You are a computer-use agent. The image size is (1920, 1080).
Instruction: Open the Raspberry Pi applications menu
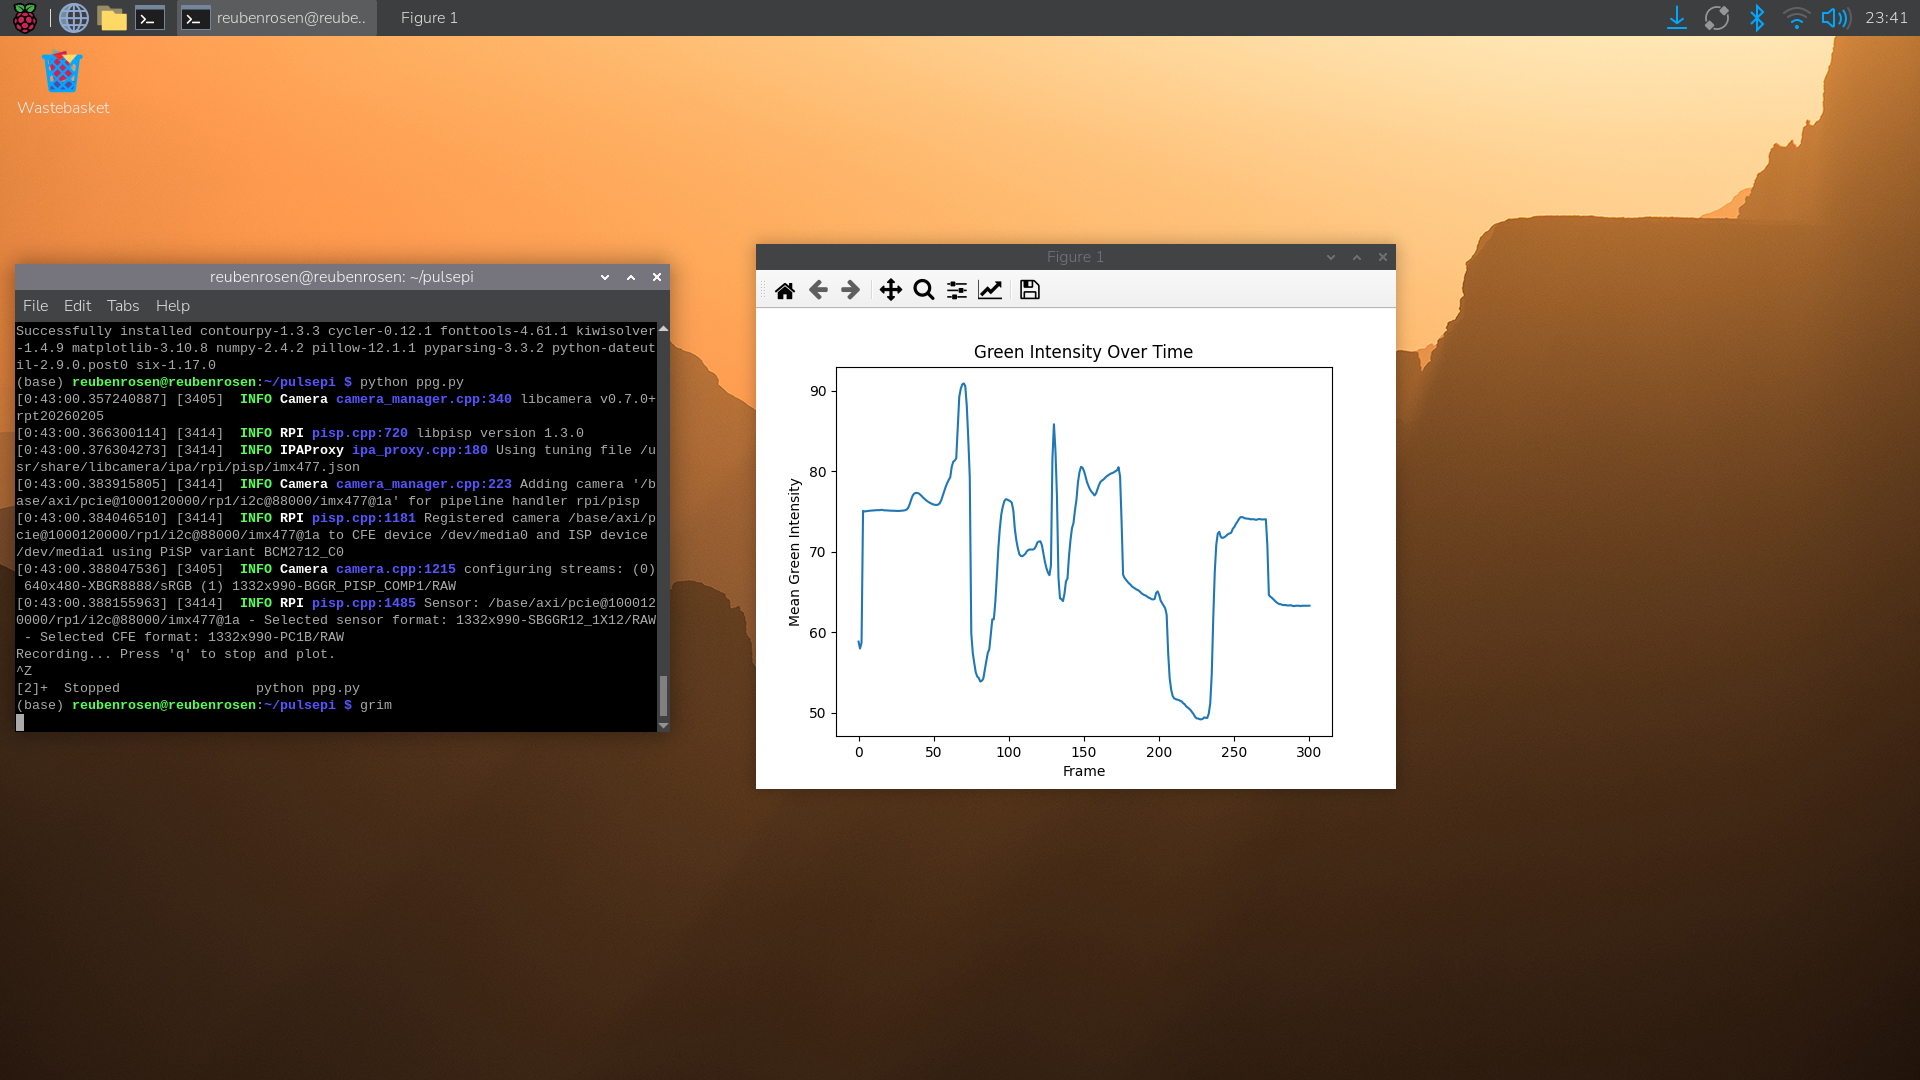coord(25,18)
